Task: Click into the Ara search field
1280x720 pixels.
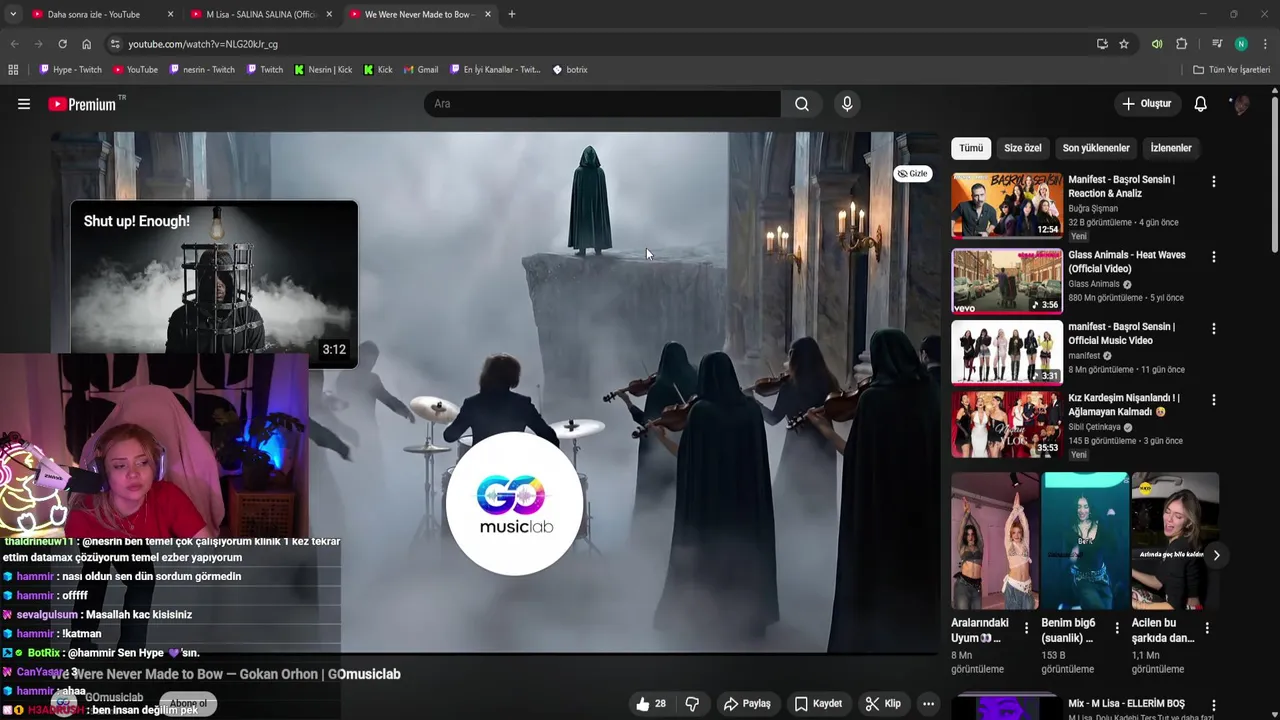Action: (x=602, y=104)
